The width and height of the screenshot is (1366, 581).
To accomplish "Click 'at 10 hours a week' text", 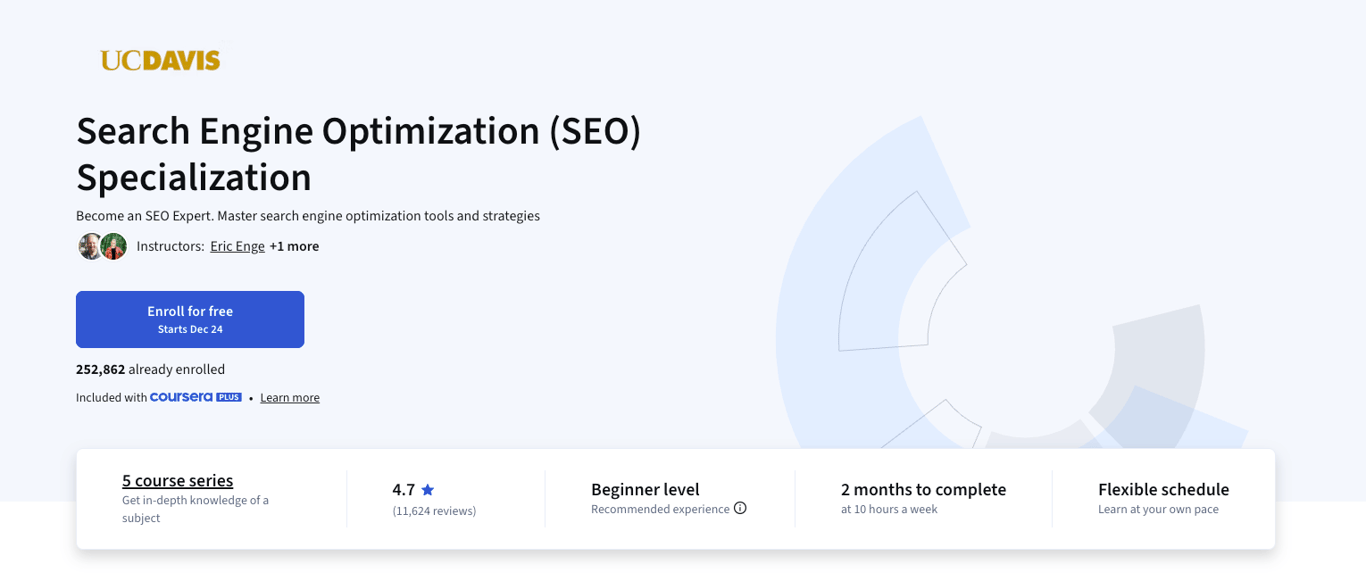I will (x=889, y=509).
